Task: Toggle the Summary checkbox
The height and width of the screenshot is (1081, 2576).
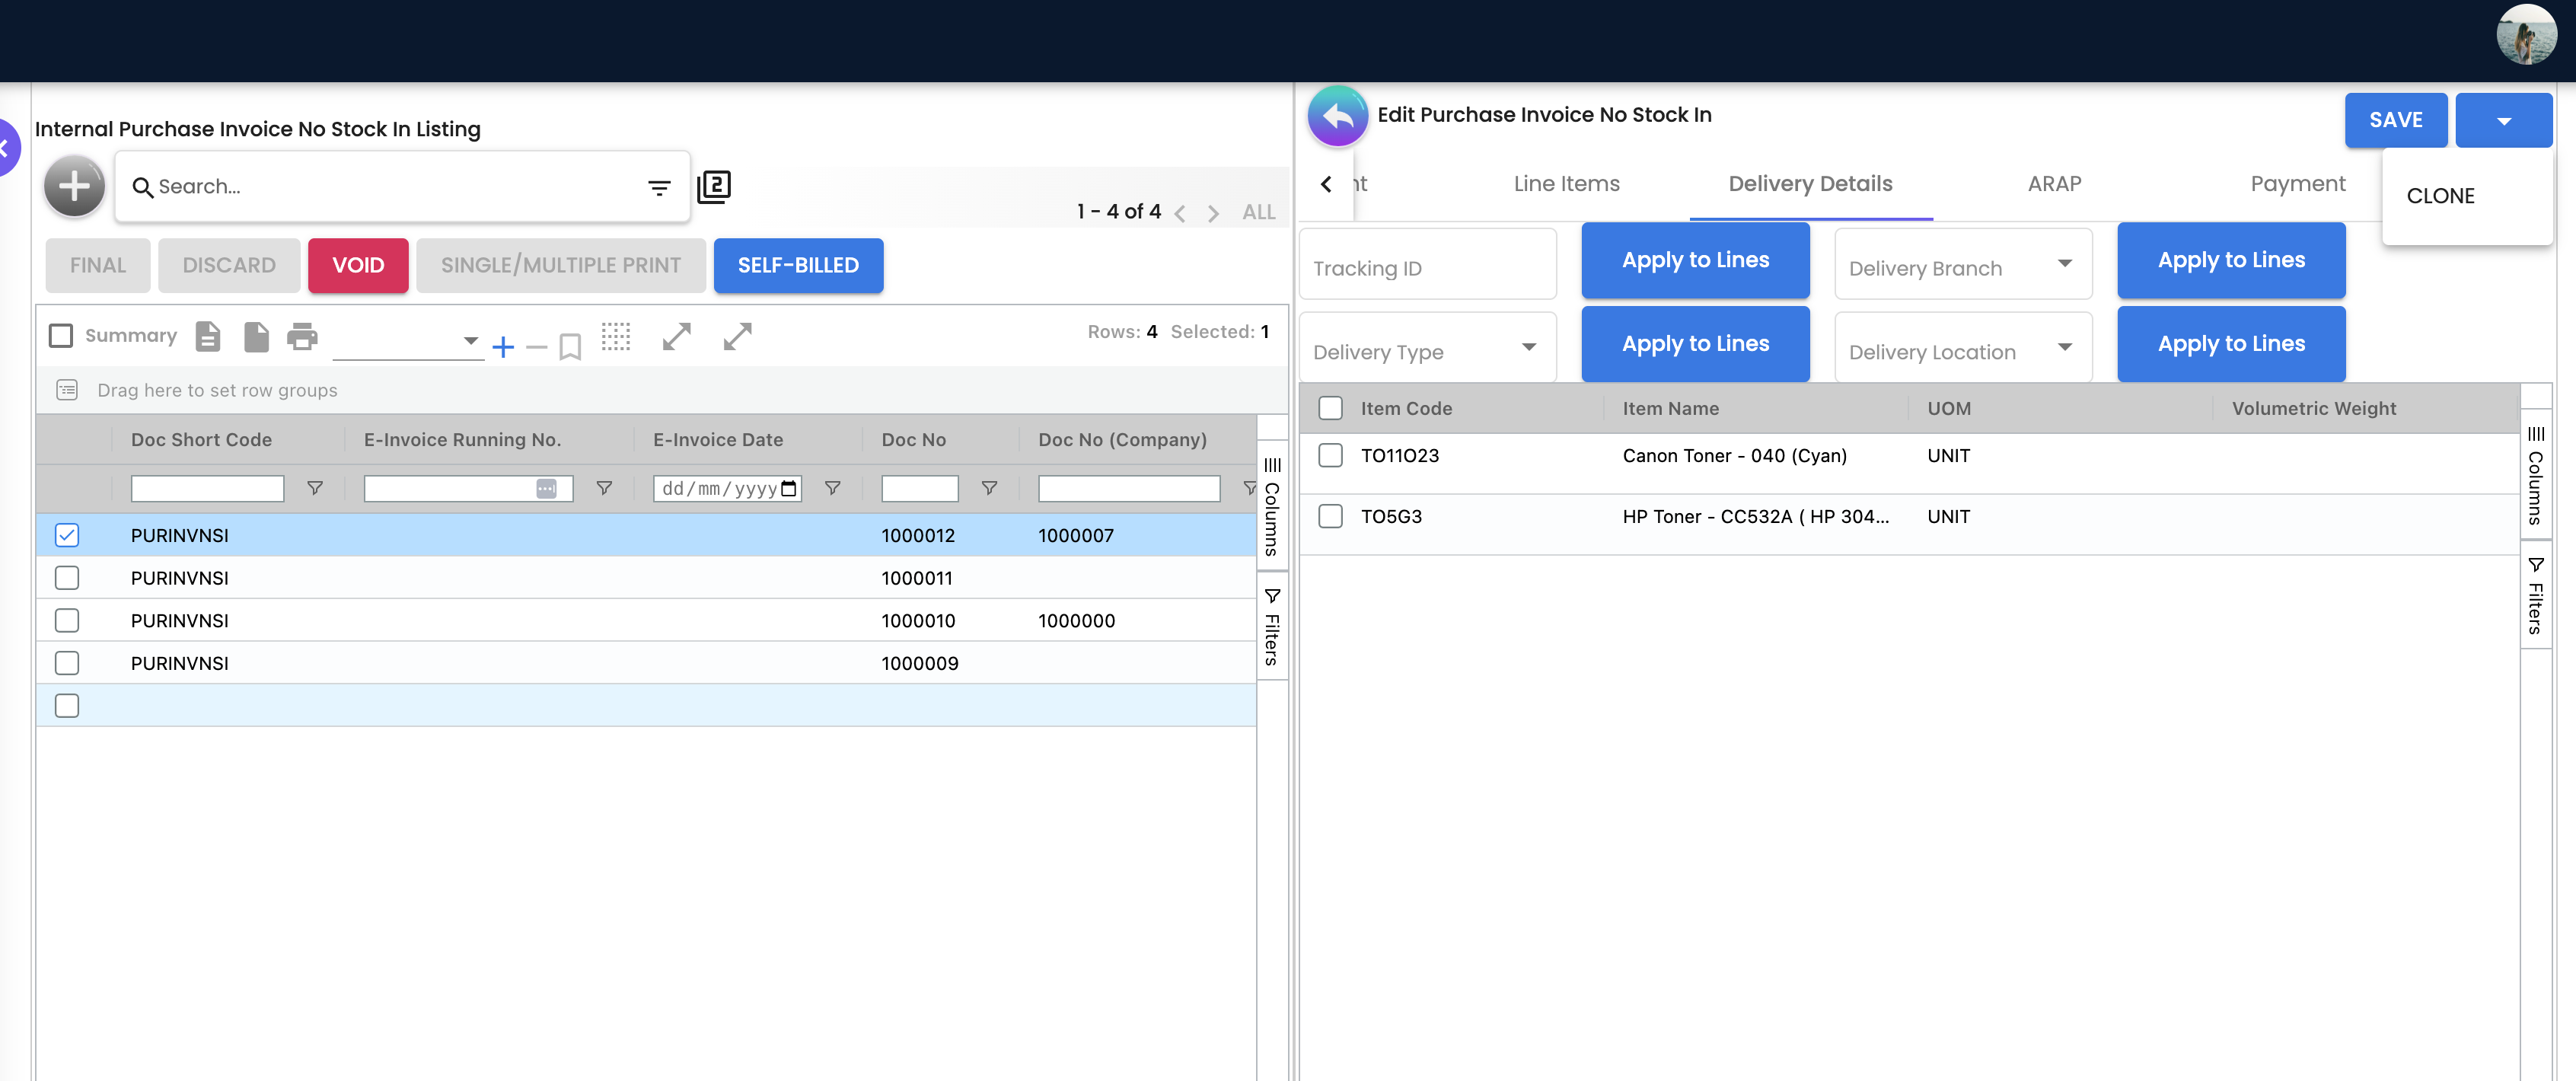Action: point(61,336)
